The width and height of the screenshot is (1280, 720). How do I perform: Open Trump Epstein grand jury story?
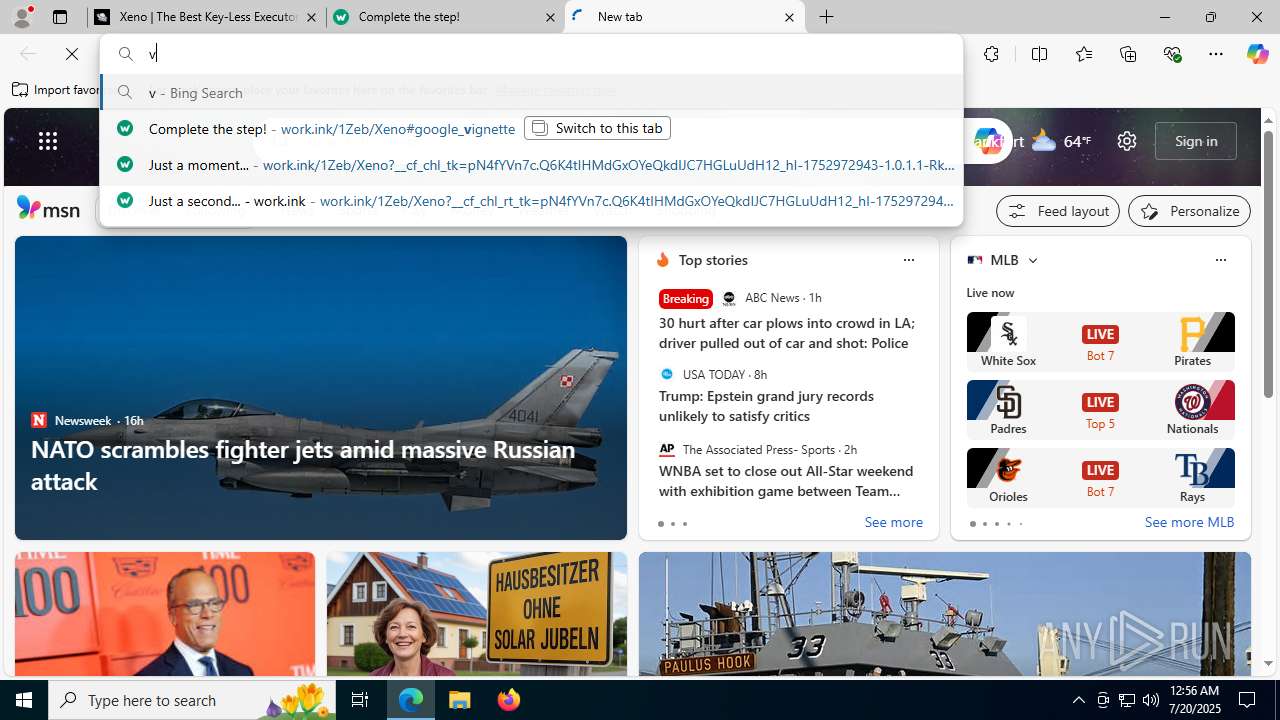click(x=766, y=406)
